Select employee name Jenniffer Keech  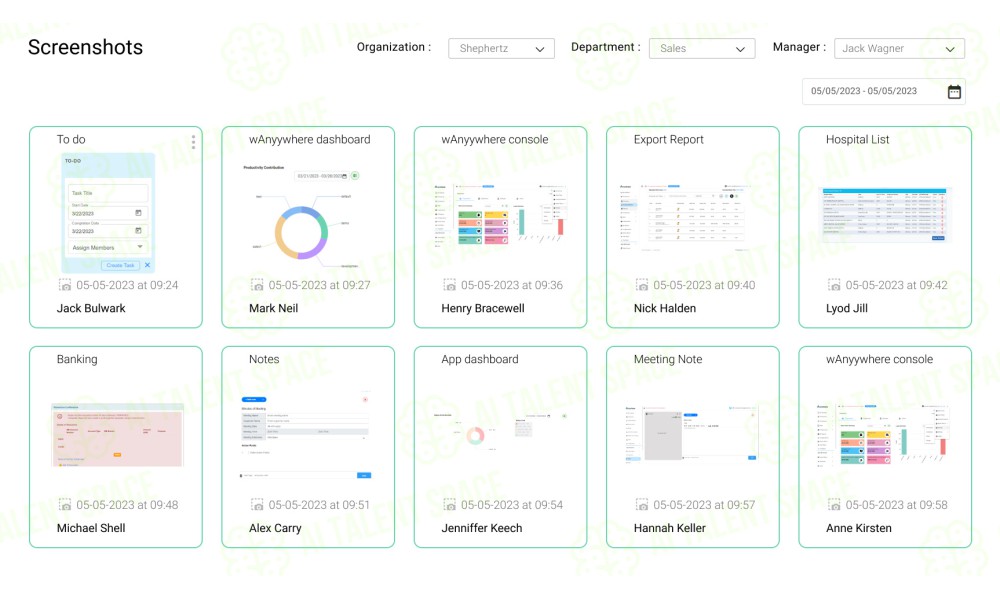click(x=482, y=529)
